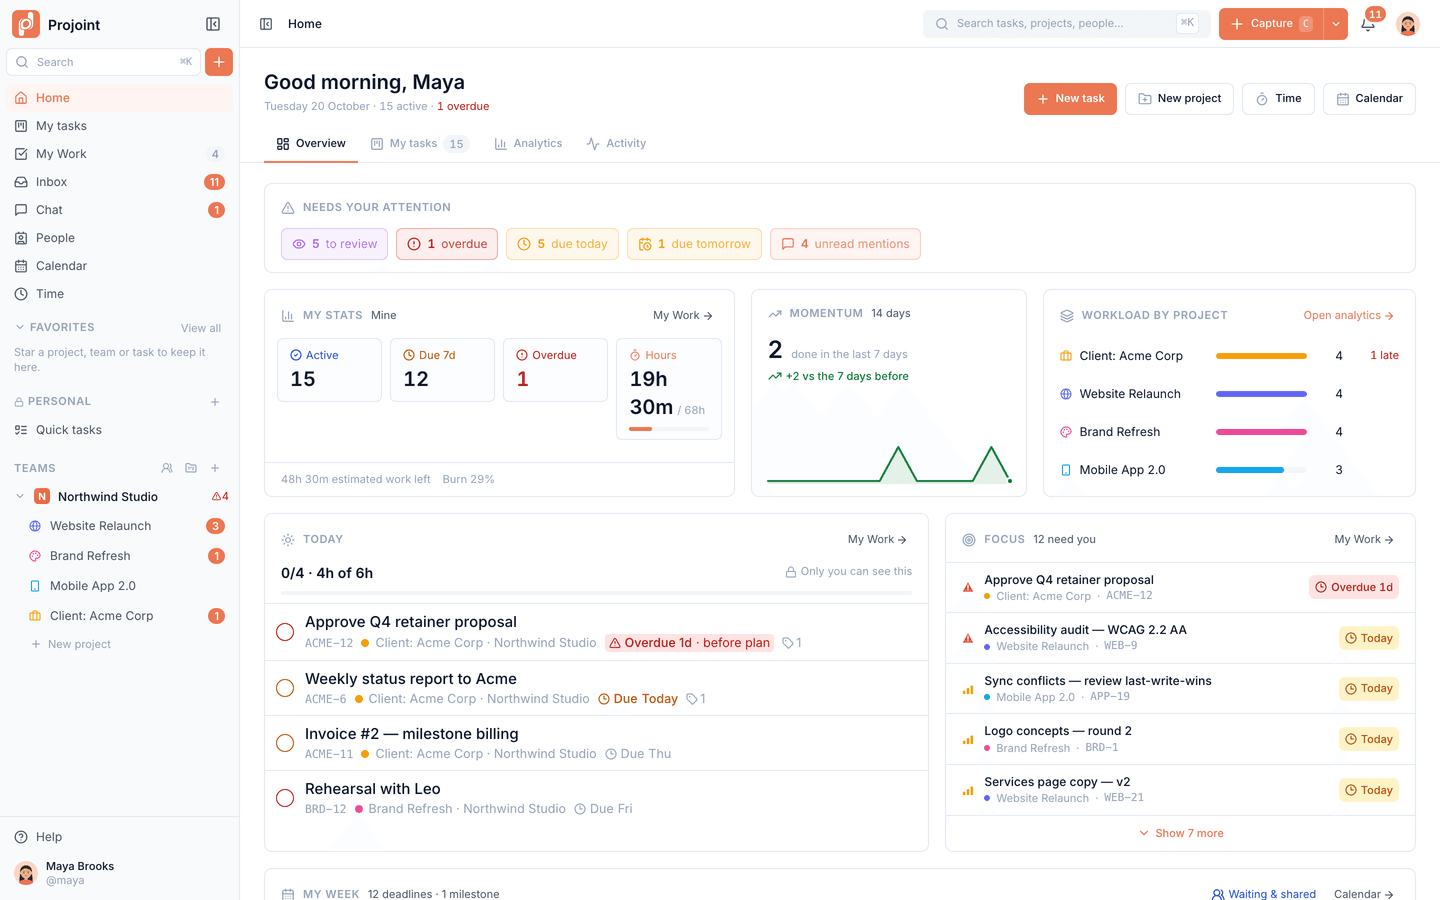This screenshot has height=900, width=1440.
Task: Focus the sidebar Search field
Action: click(103, 62)
